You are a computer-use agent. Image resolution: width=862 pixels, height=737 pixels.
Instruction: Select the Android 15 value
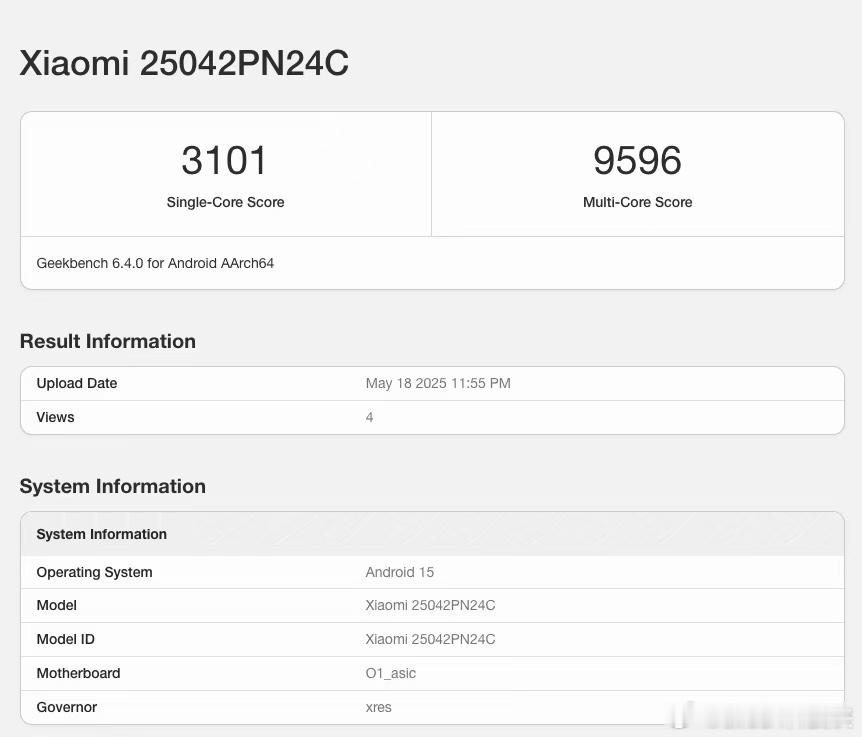tap(400, 572)
